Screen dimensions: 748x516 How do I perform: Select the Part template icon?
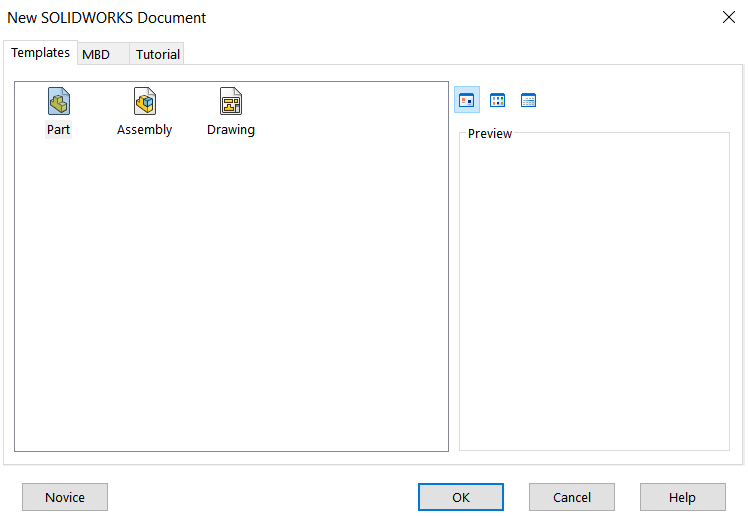click(x=58, y=102)
